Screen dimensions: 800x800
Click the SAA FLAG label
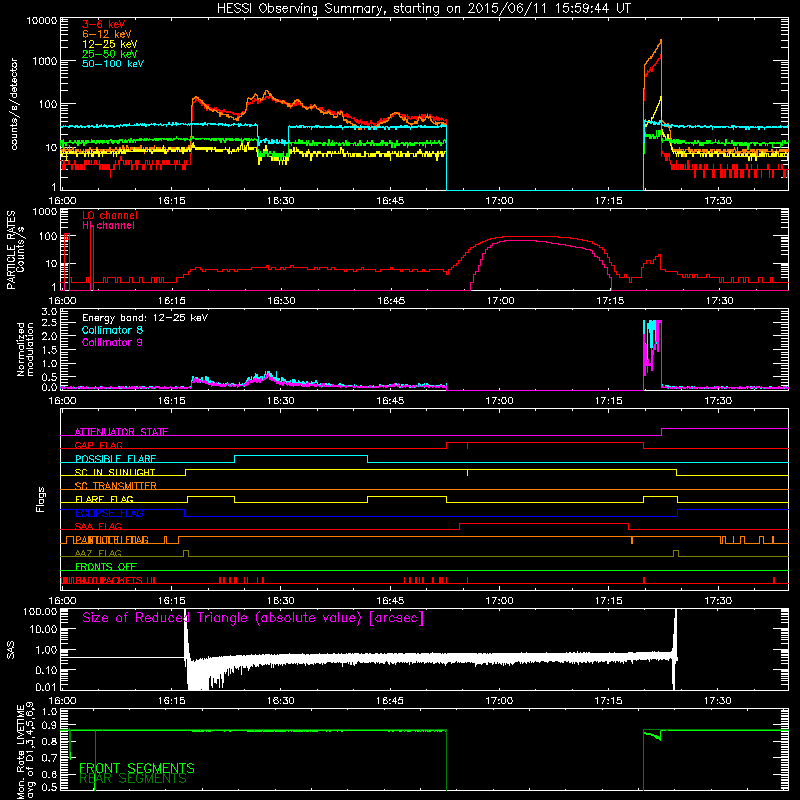click(98, 526)
